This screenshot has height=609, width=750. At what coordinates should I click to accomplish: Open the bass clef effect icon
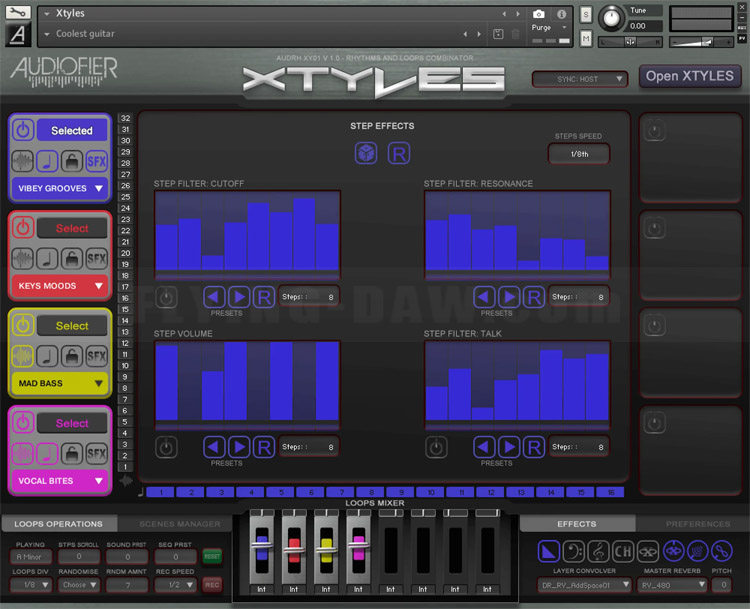574,551
